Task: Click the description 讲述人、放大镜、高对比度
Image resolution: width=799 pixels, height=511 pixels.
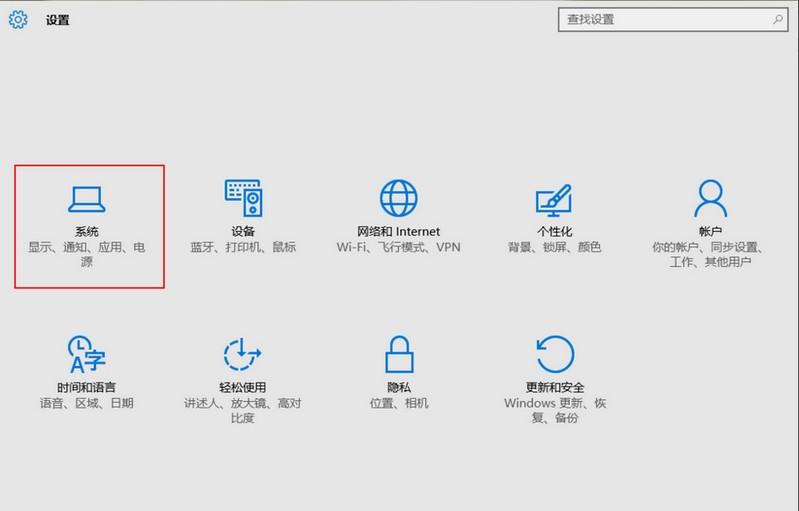Action: pos(243,411)
